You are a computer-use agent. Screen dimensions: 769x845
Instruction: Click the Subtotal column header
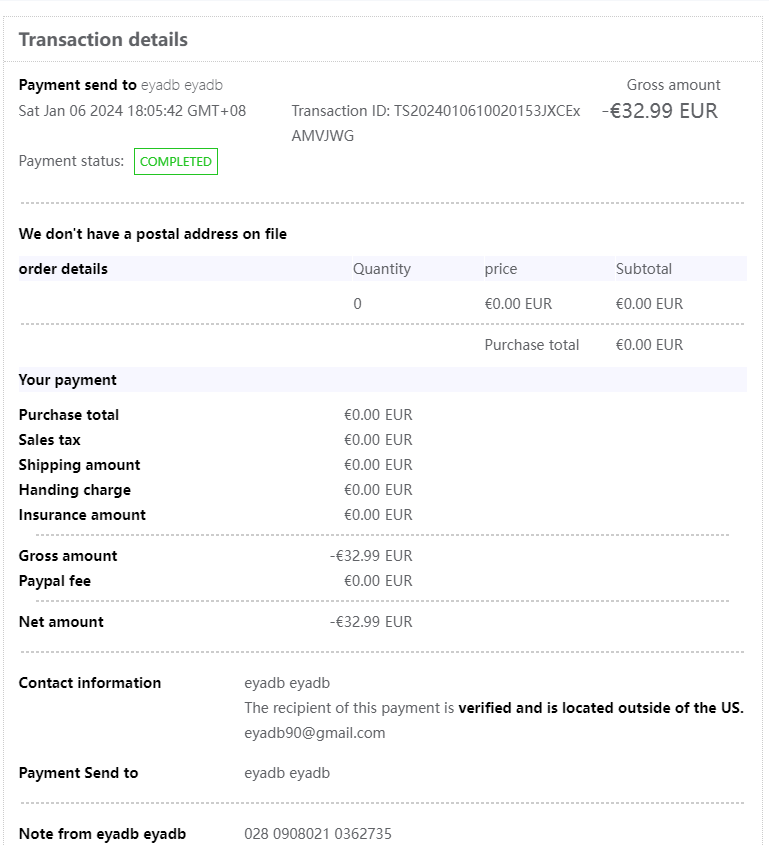tap(643, 269)
